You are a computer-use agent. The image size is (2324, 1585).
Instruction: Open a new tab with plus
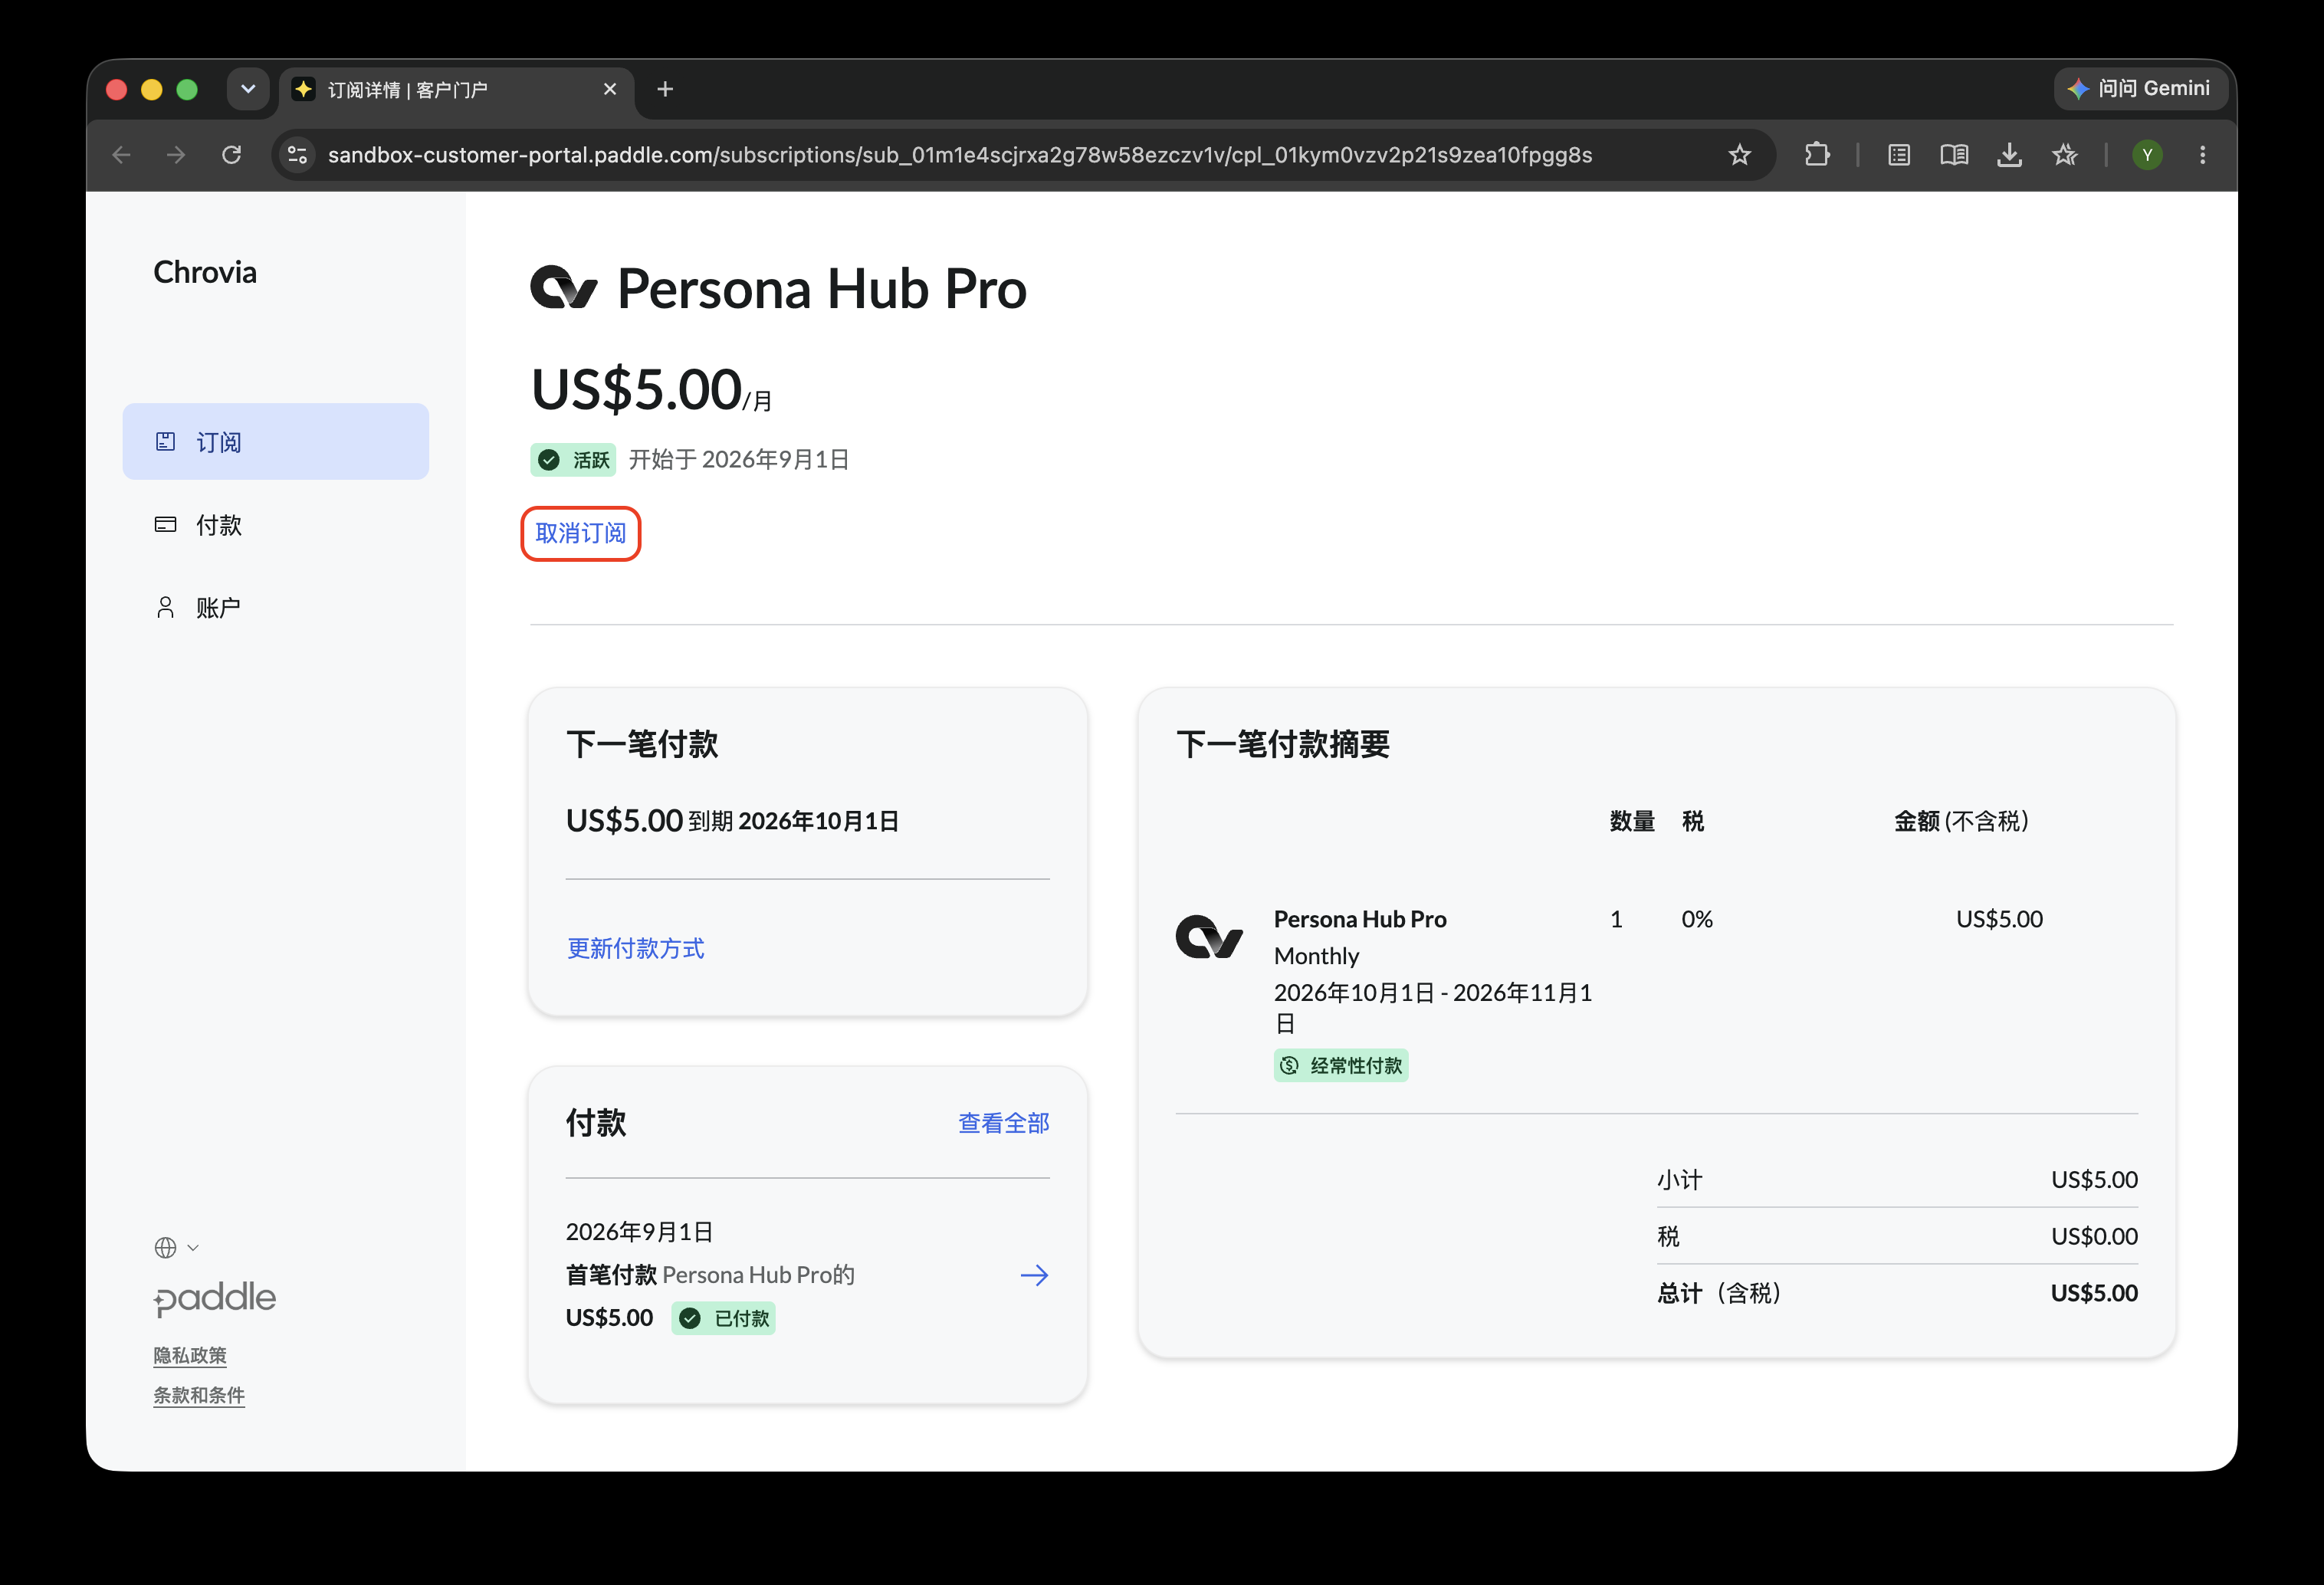point(665,89)
